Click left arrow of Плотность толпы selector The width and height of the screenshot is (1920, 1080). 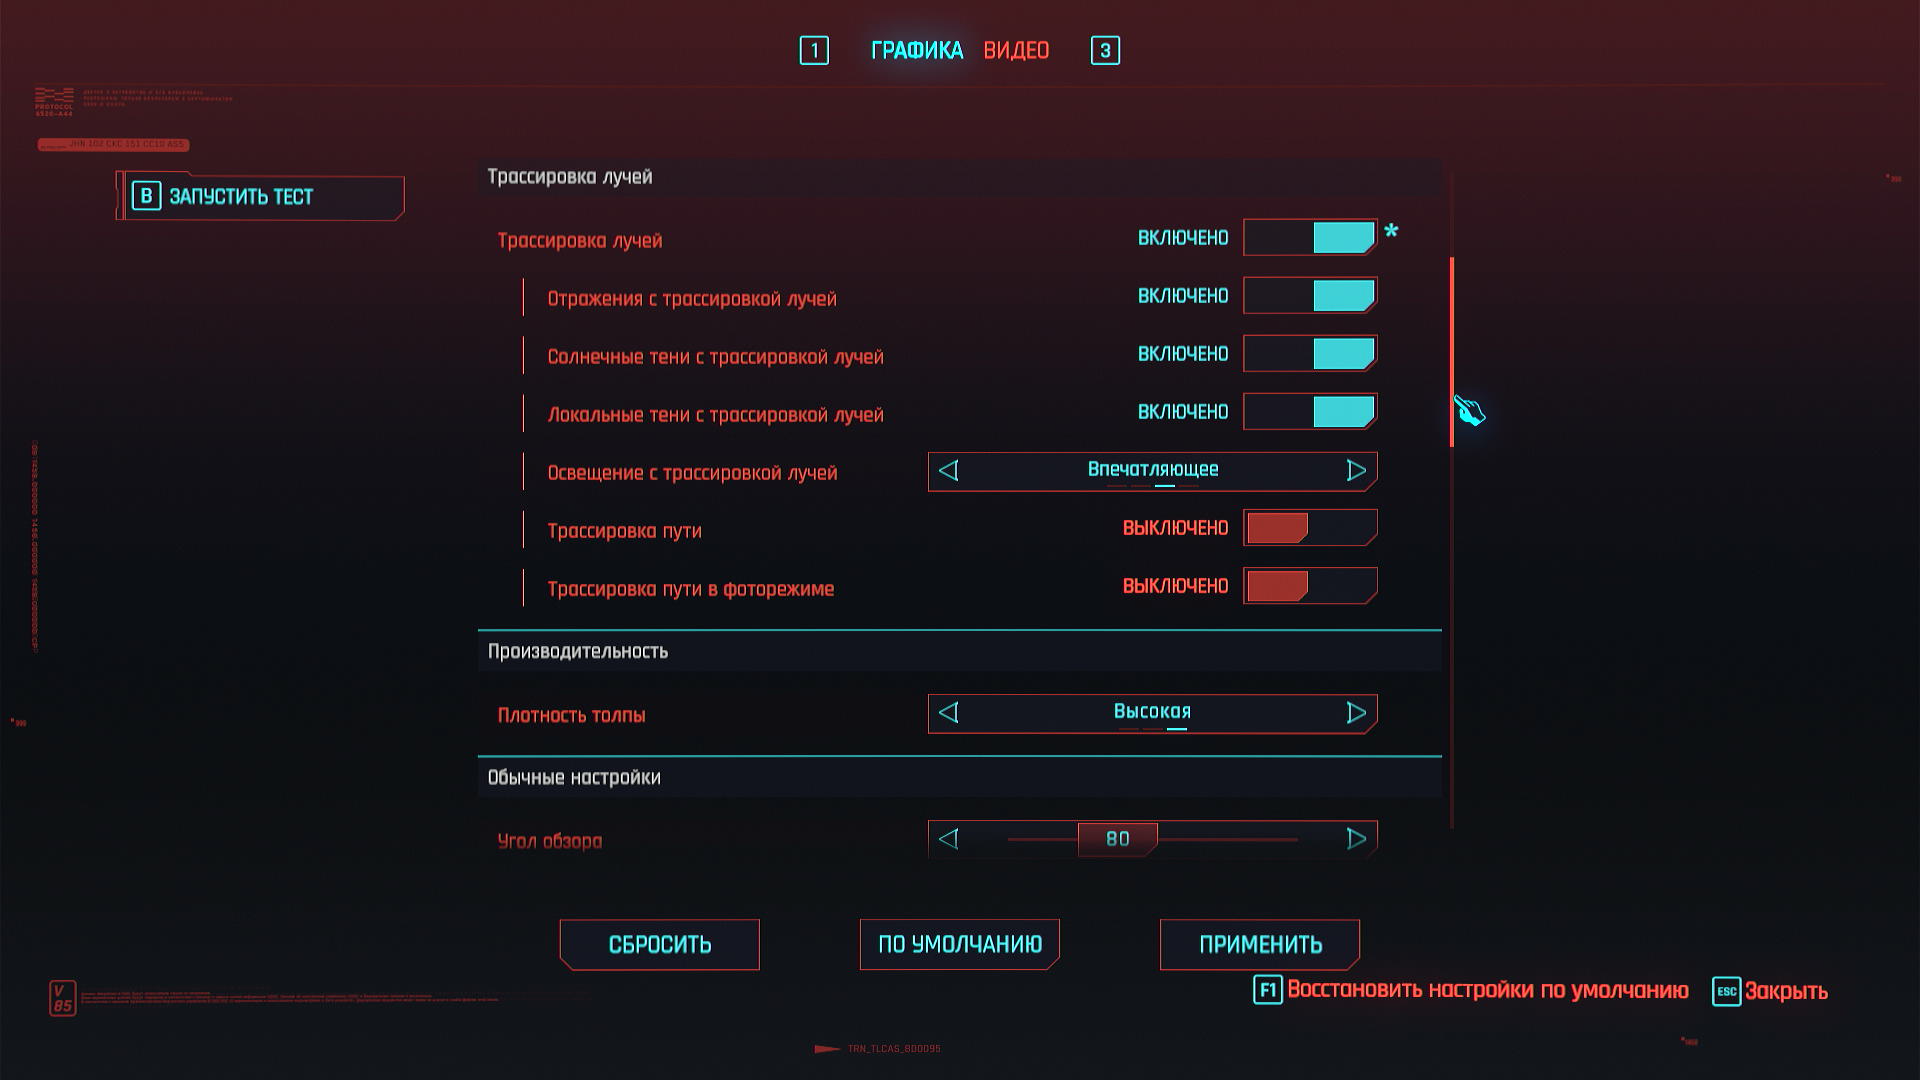[x=949, y=712]
